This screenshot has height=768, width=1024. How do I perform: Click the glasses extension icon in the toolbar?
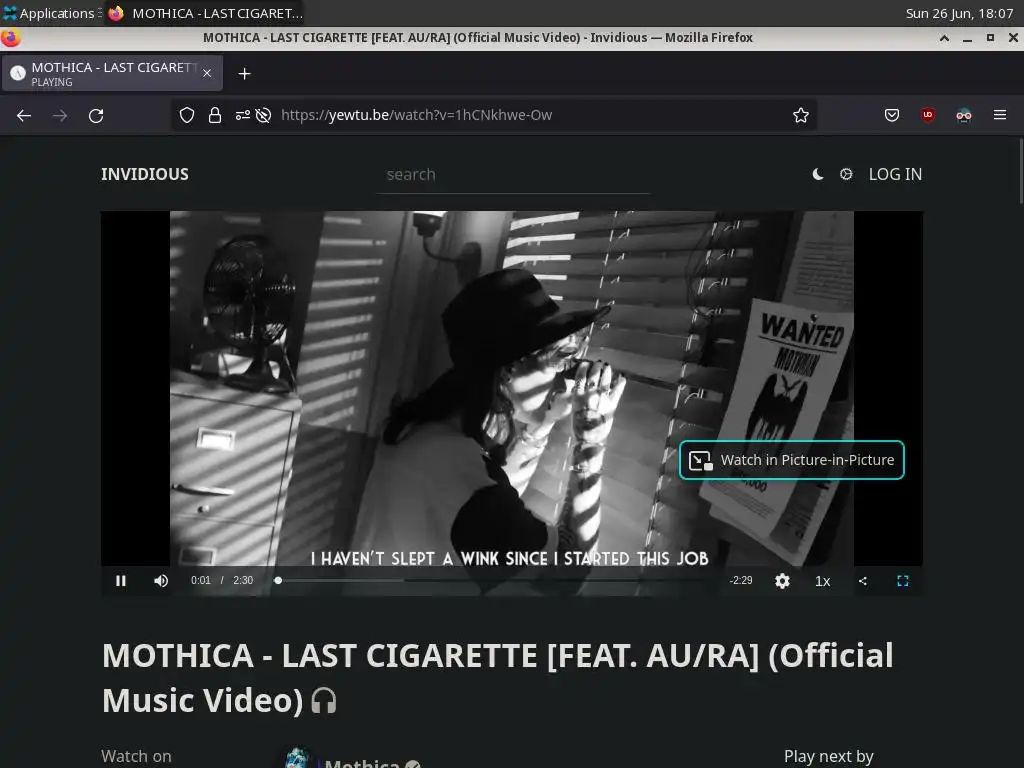pos(963,115)
